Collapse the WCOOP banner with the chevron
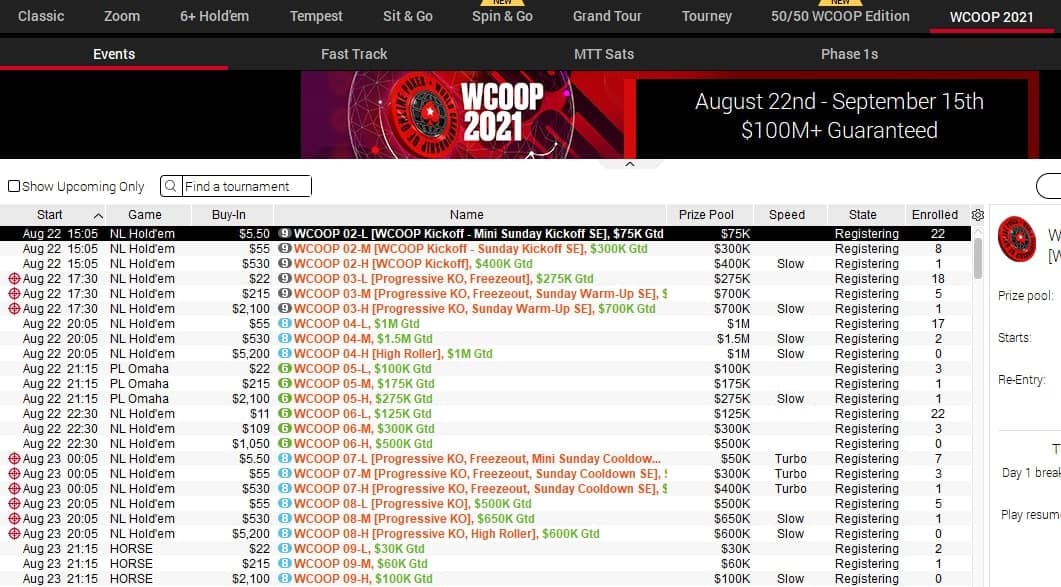This screenshot has height=587, width=1061. pos(629,165)
